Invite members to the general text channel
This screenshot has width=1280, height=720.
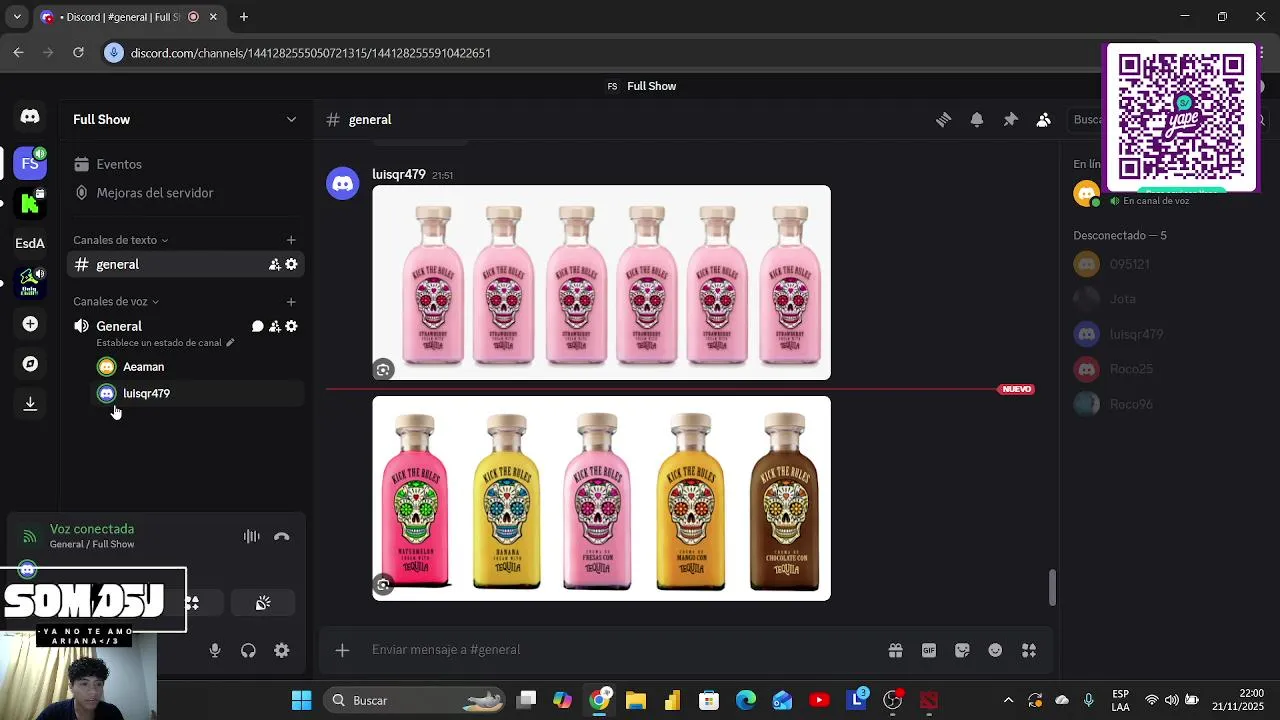click(x=274, y=264)
